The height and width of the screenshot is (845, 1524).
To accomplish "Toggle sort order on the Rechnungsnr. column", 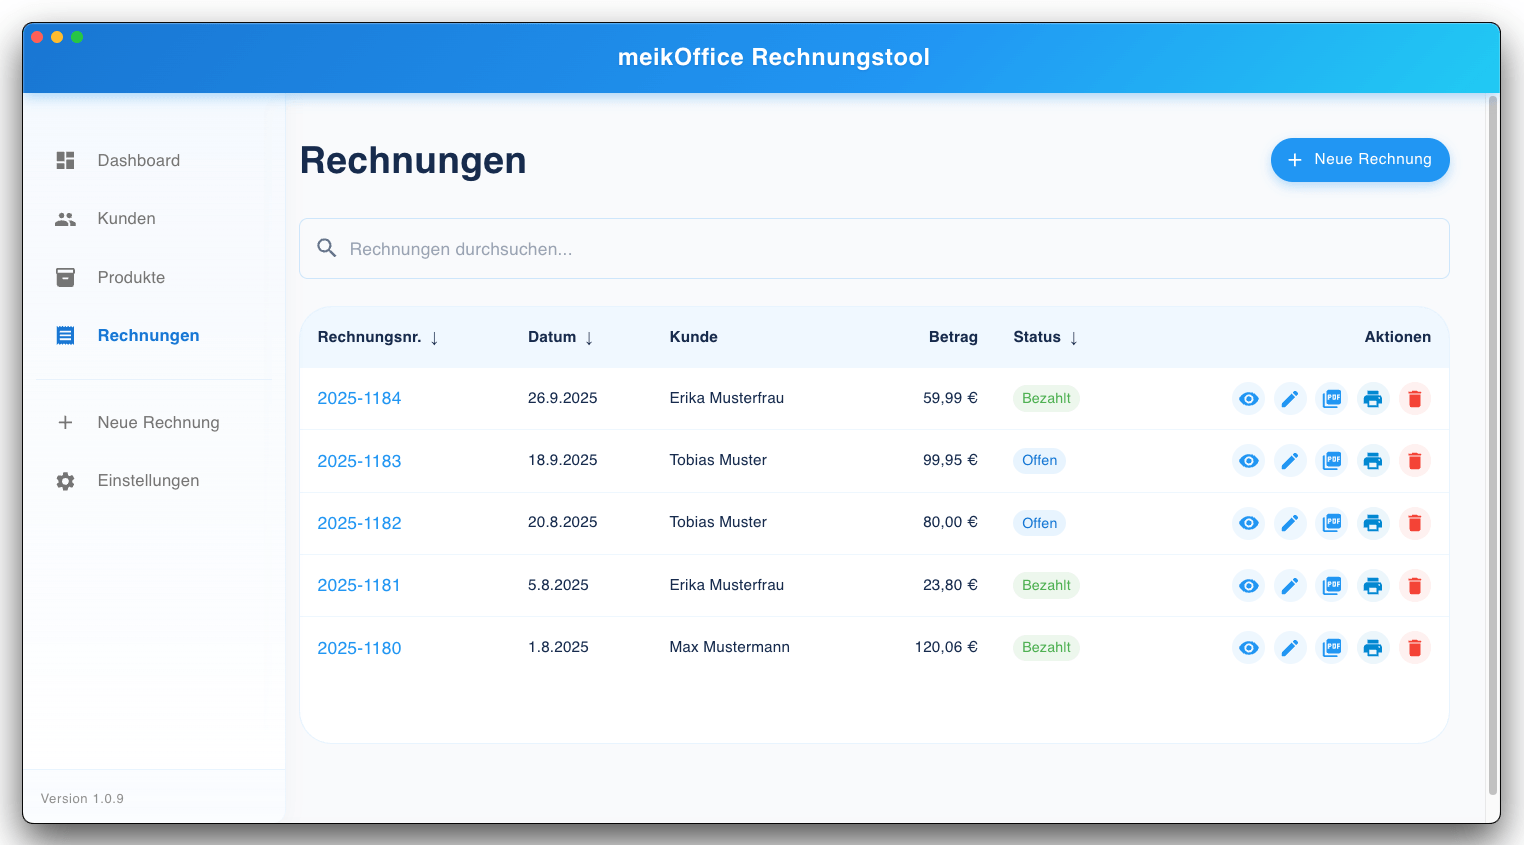I will 434,338.
